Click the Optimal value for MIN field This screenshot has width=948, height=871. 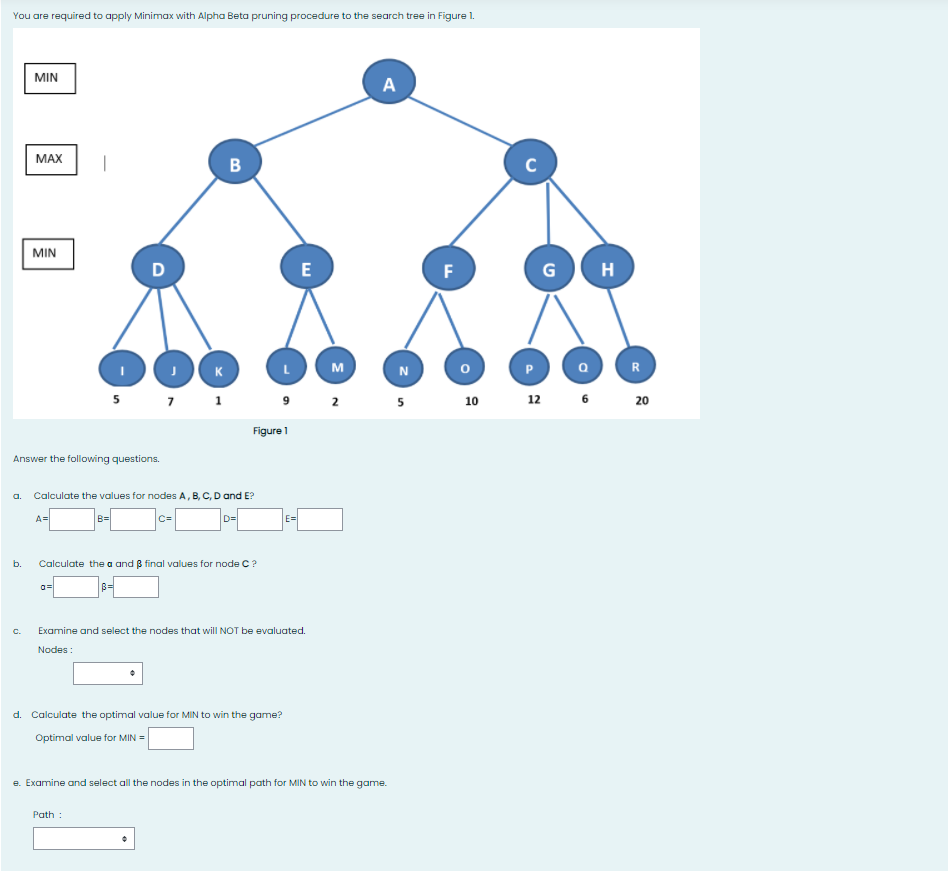[171, 739]
